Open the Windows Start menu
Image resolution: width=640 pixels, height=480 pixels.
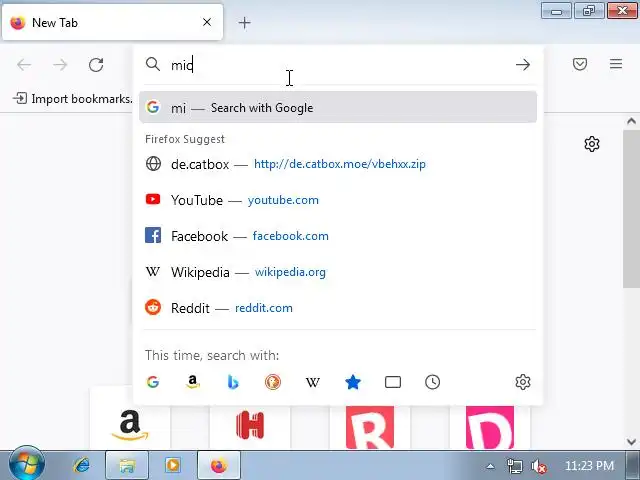tap(27, 464)
